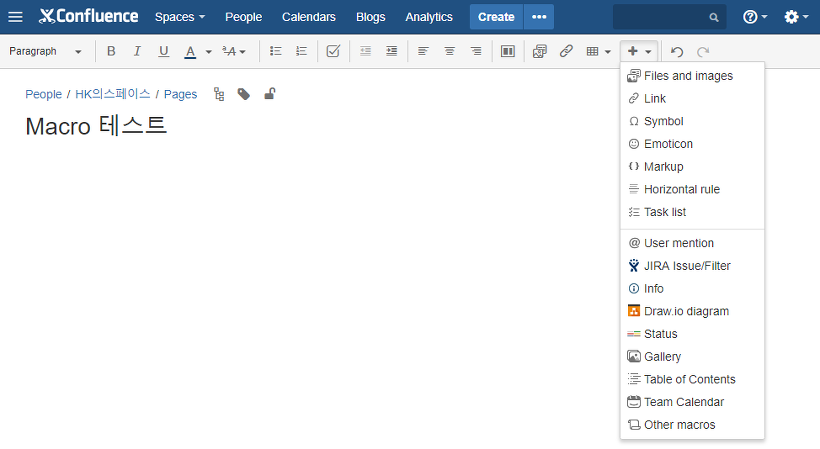820x449 pixels.
Task: Select Emoticon from the insert menu
Action: pyautogui.click(x=692, y=144)
